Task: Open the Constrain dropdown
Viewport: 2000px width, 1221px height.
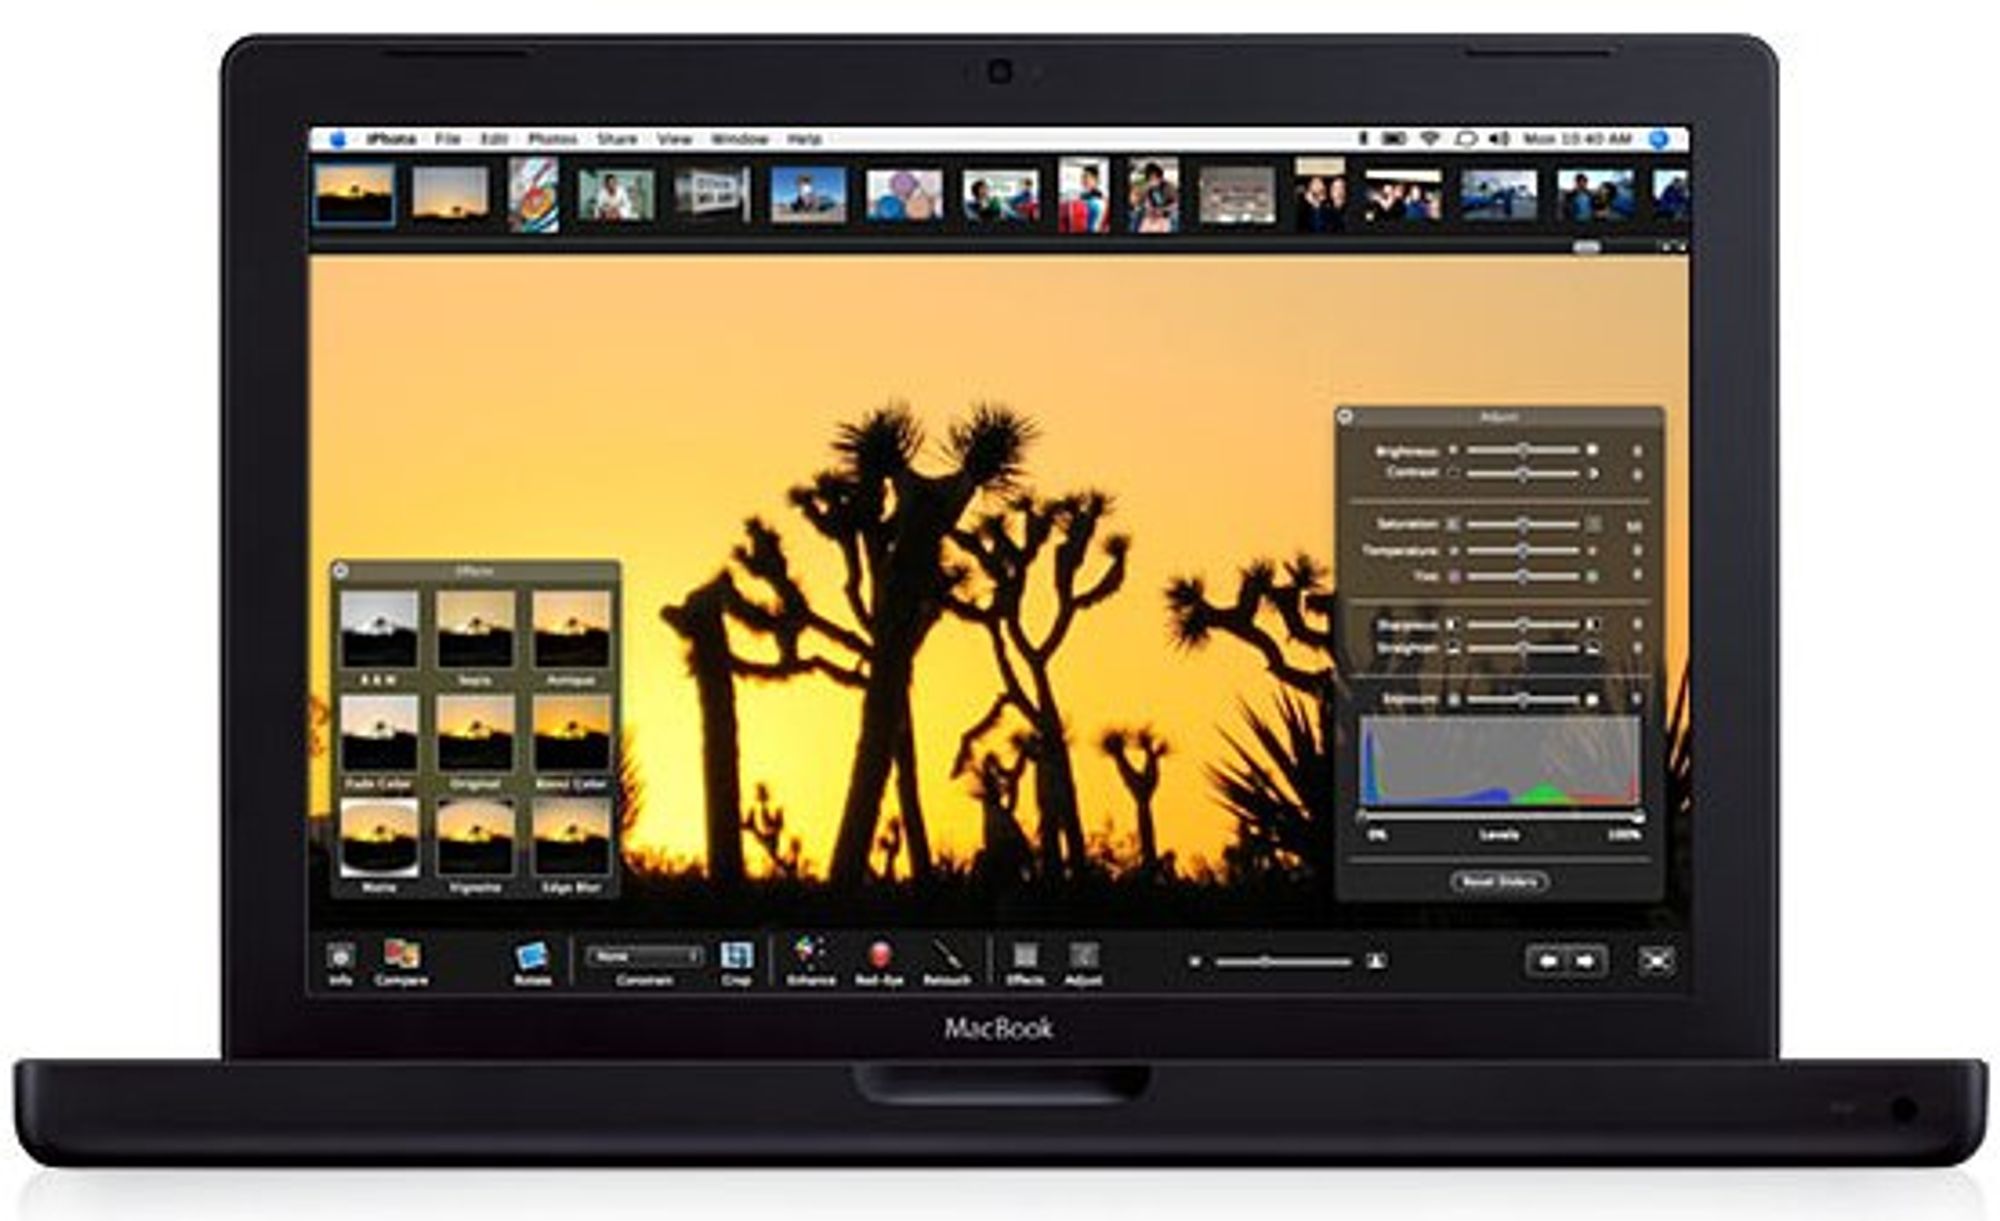Action: [644, 956]
